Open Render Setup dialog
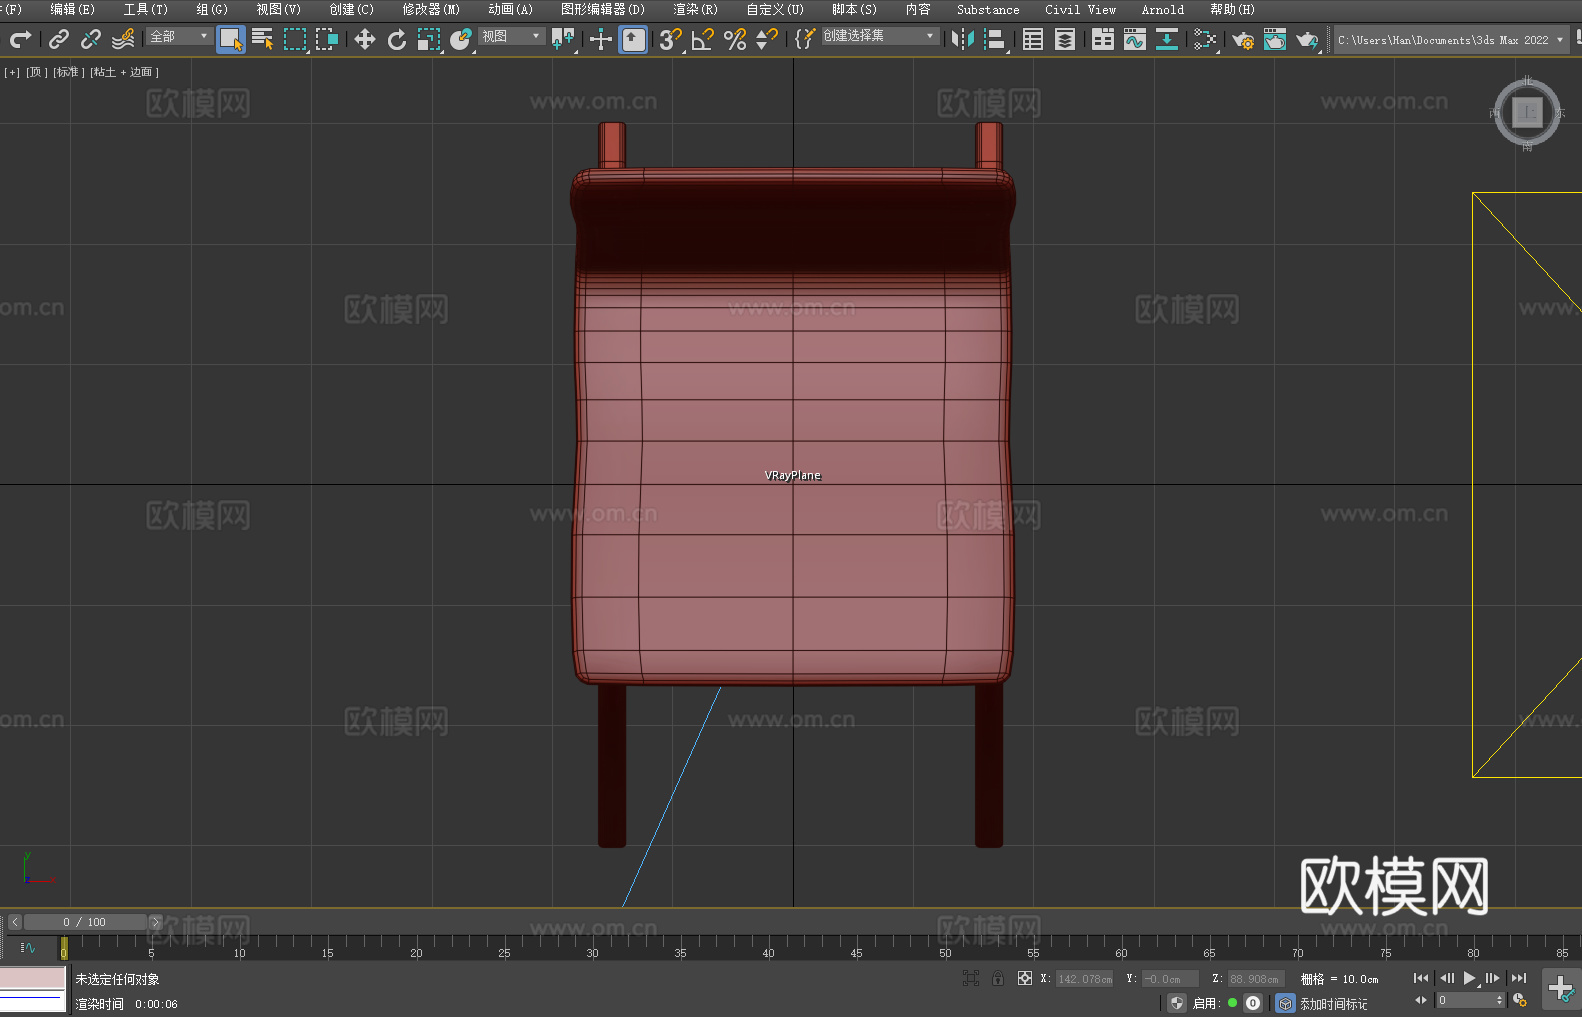This screenshot has width=1582, height=1017. click(1243, 39)
